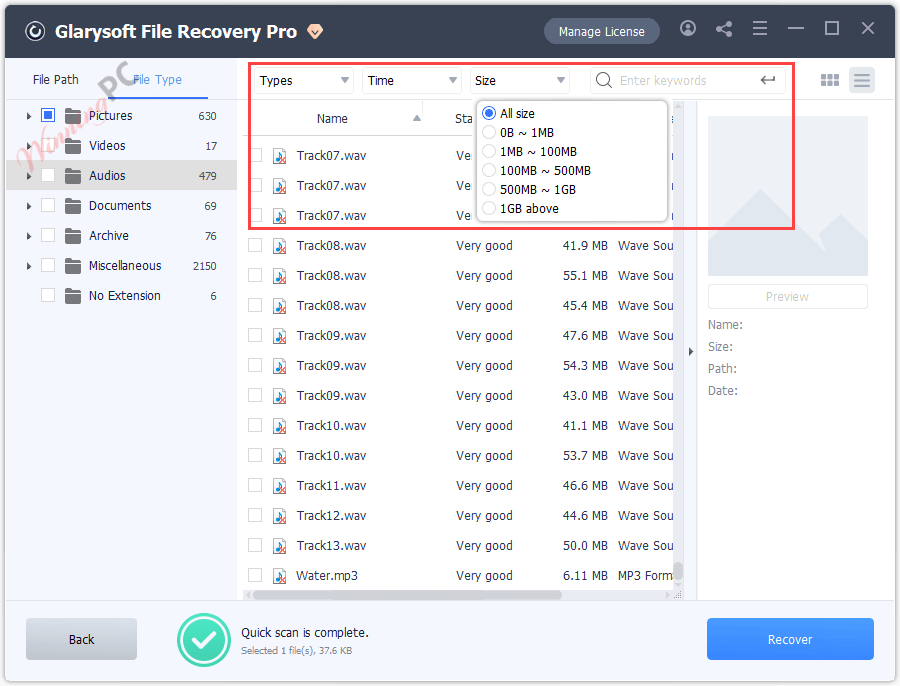Click the Track12.wav file icon
Viewport: 900px width, 686px height.
click(280, 516)
